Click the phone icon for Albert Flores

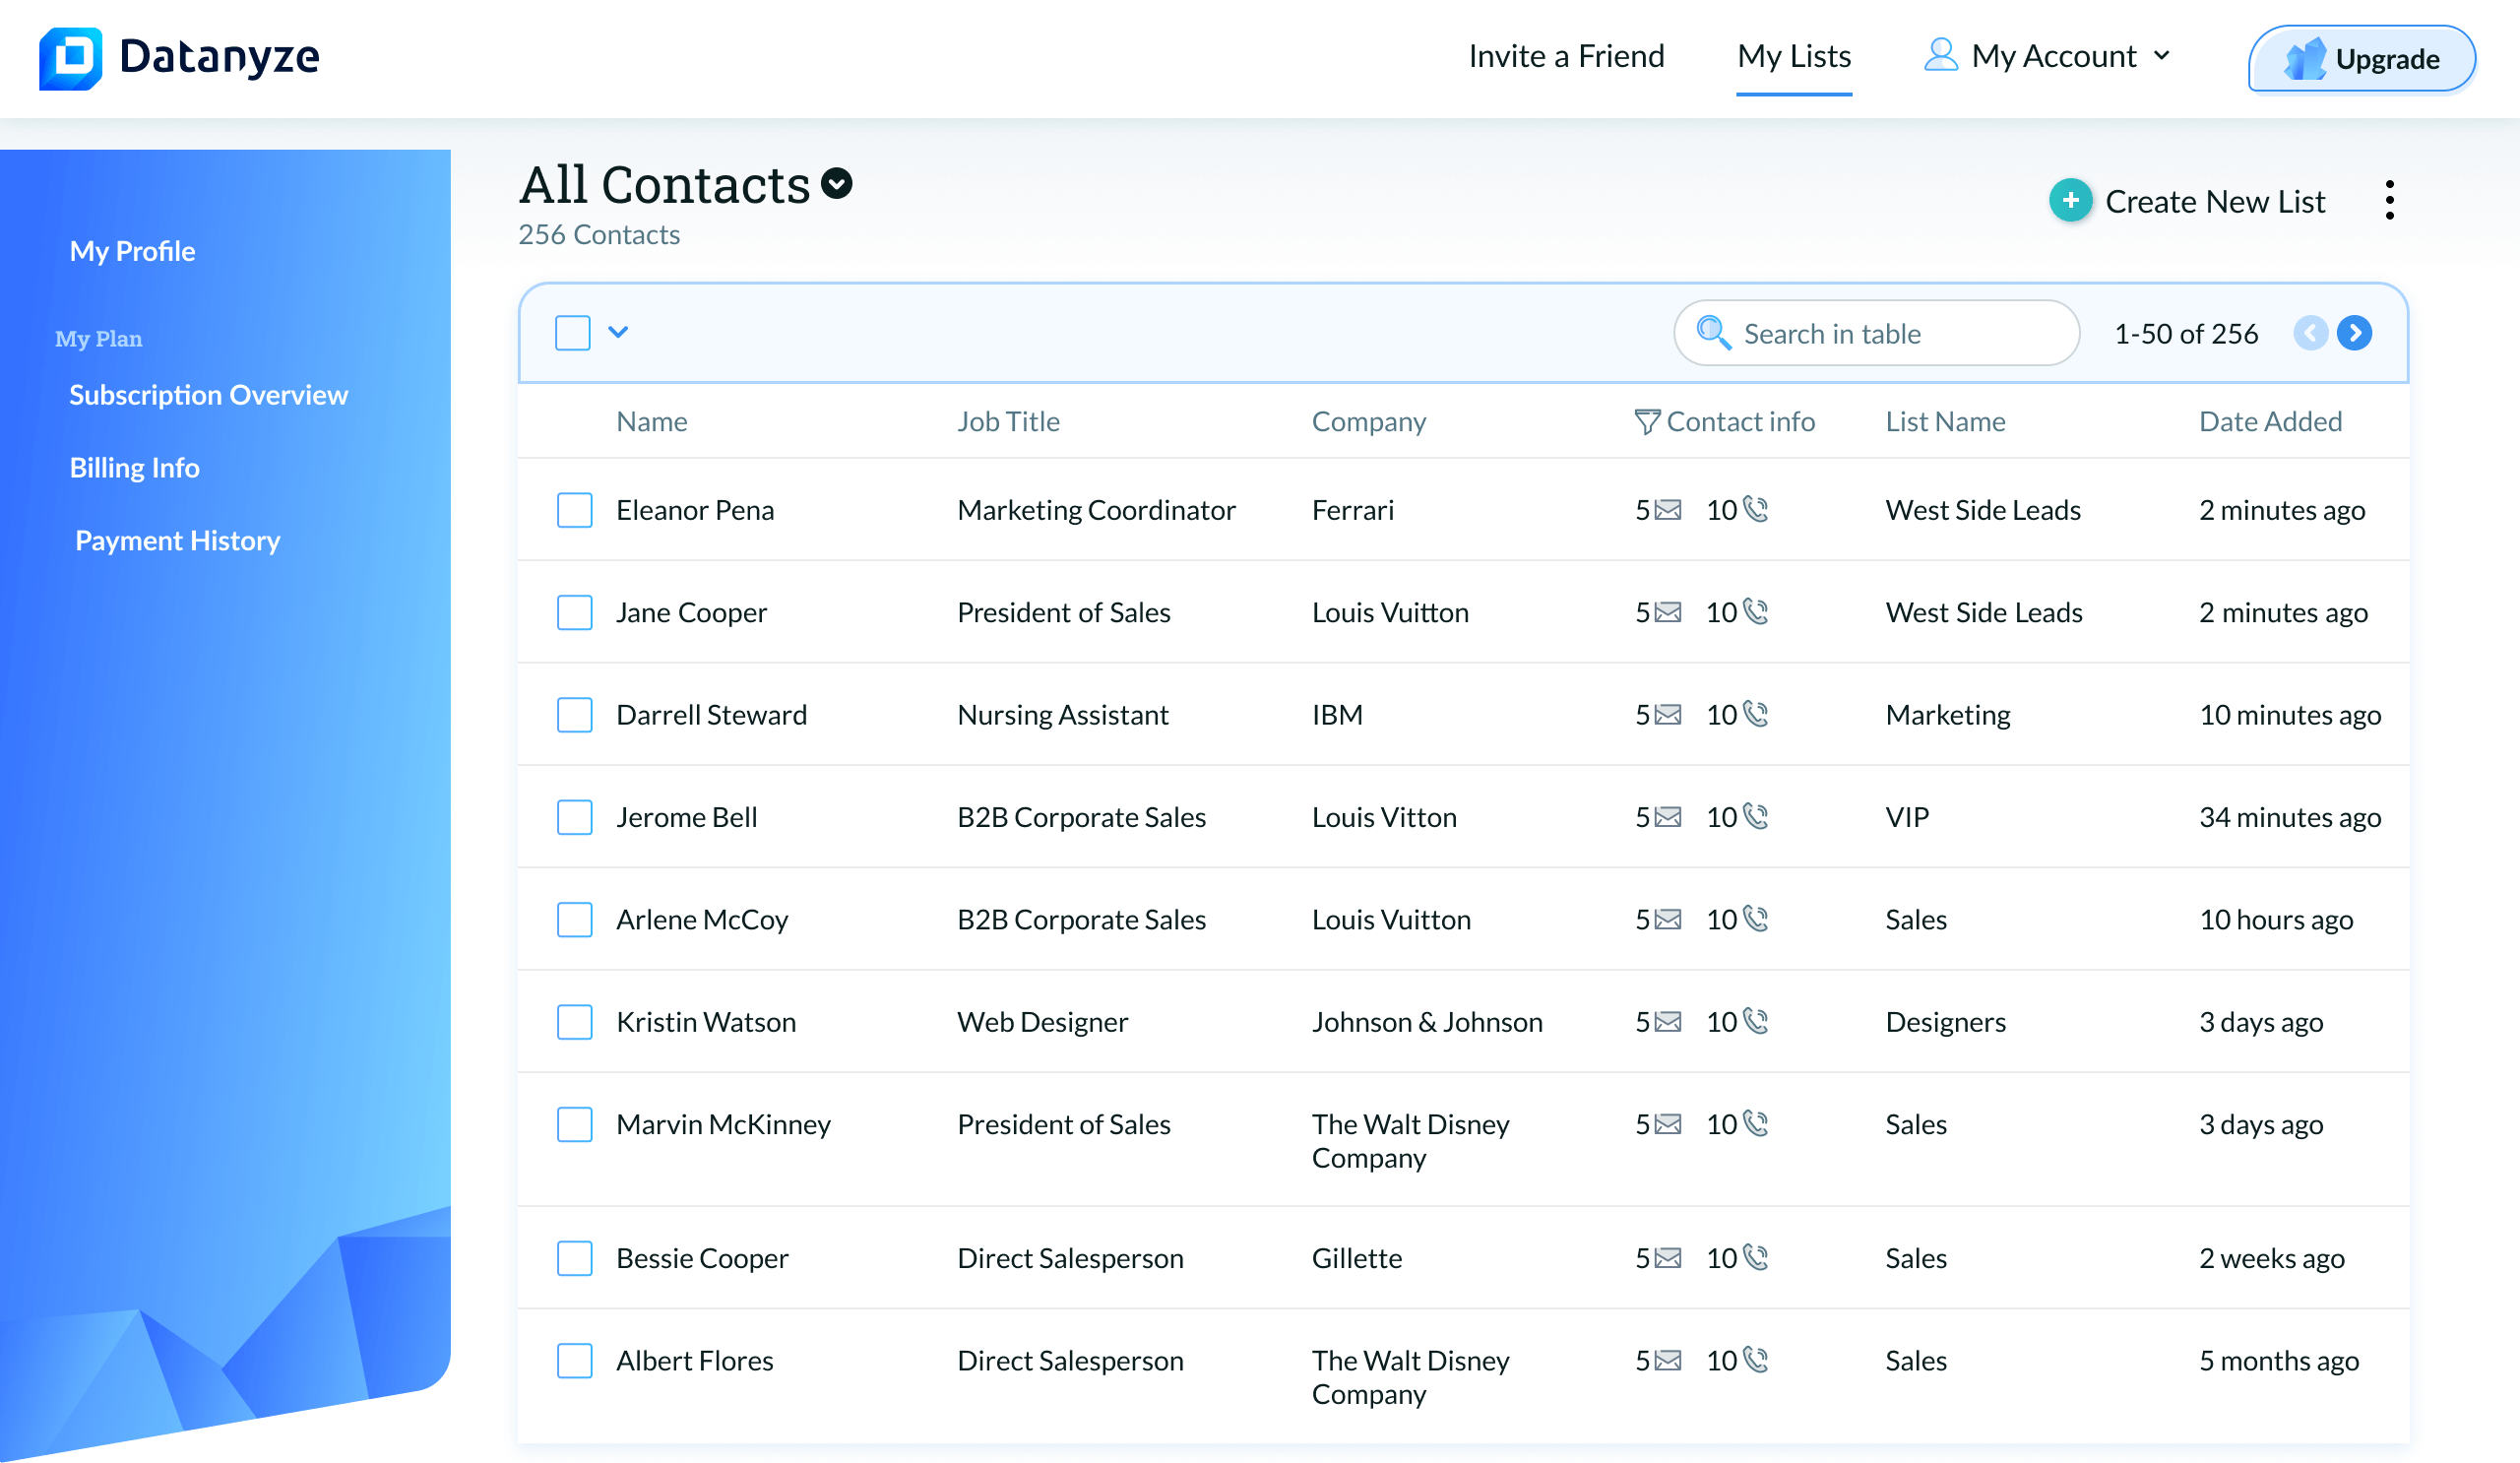[1755, 1361]
